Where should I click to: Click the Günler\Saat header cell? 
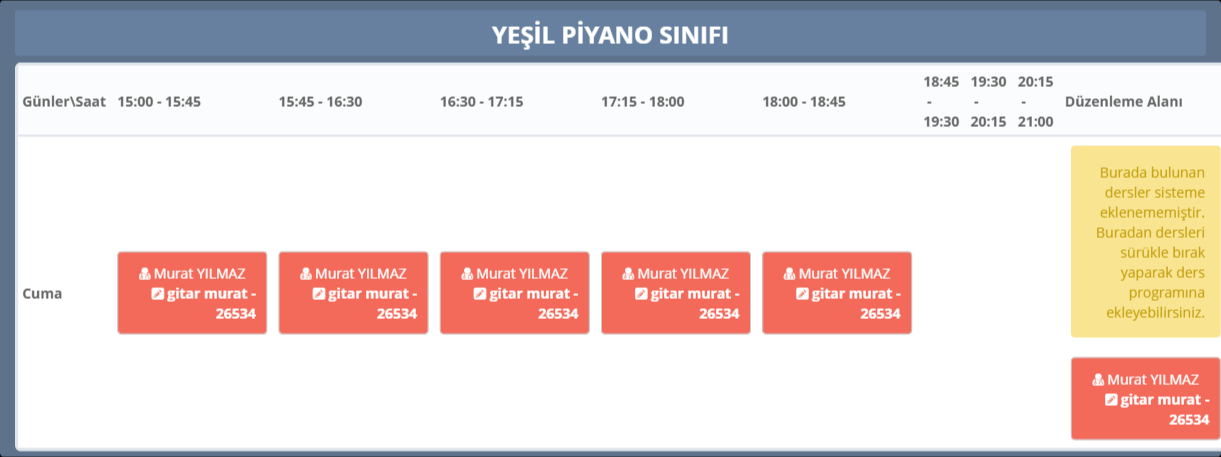tap(64, 101)
